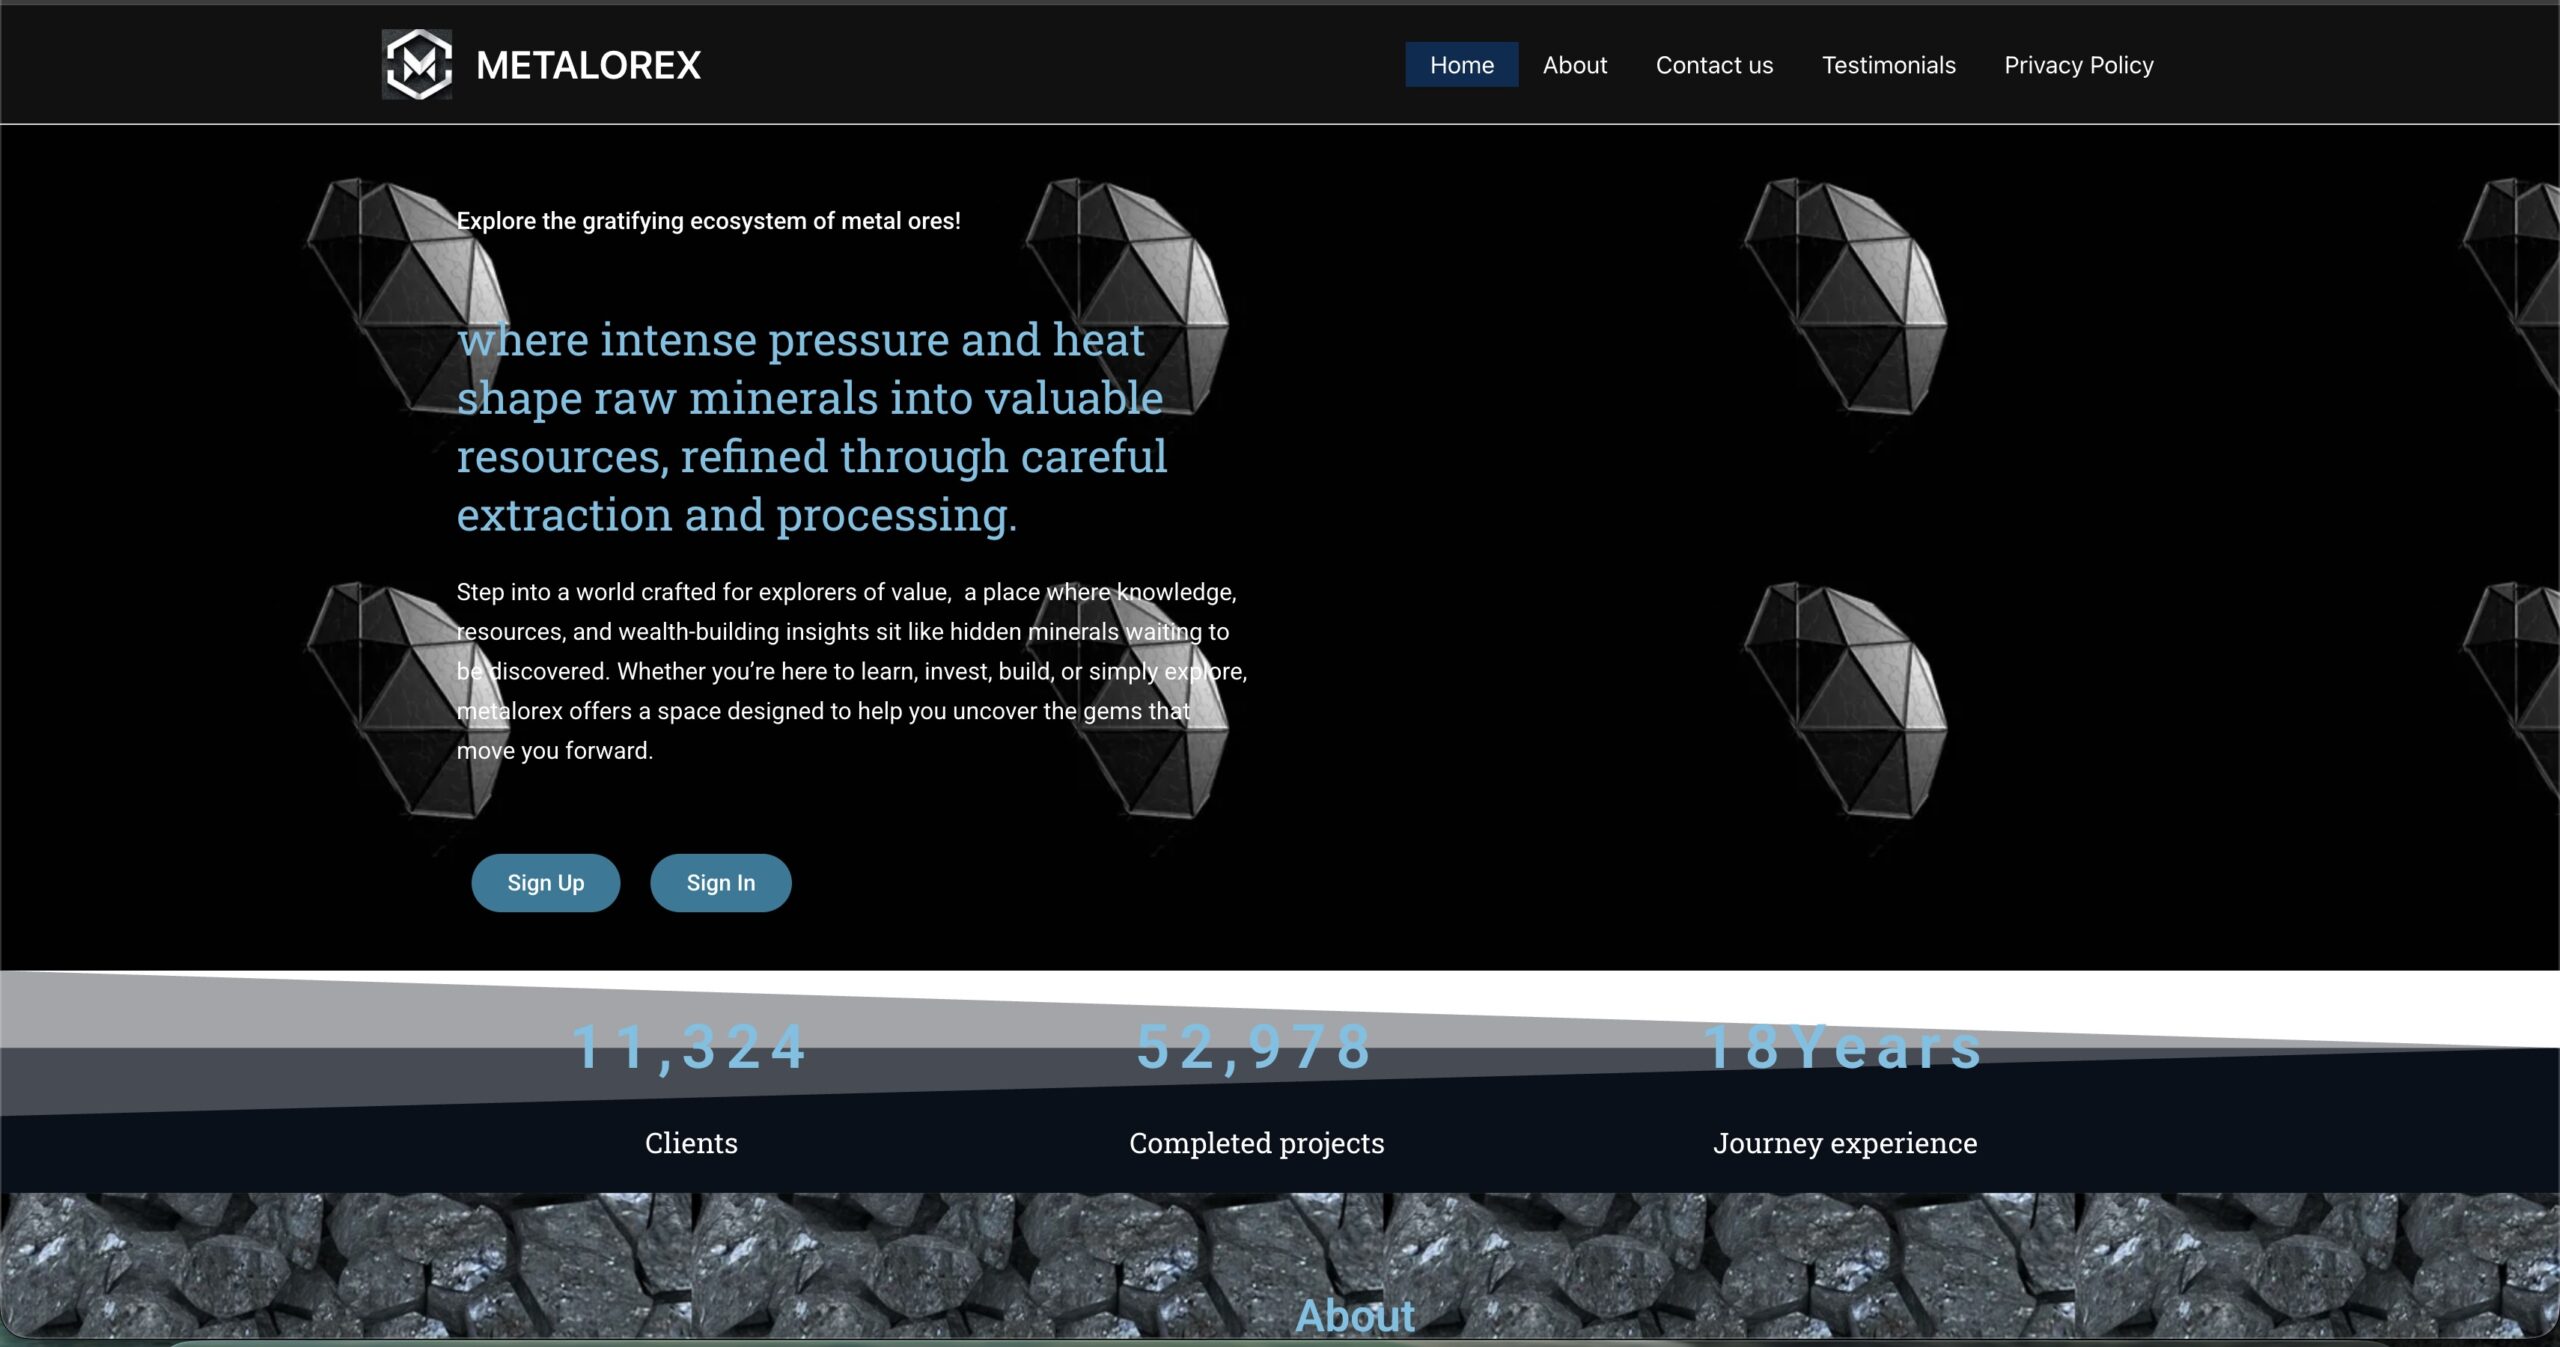
Task: Click the 52,978 projects counter
Action: (x=1256, y=1047)
